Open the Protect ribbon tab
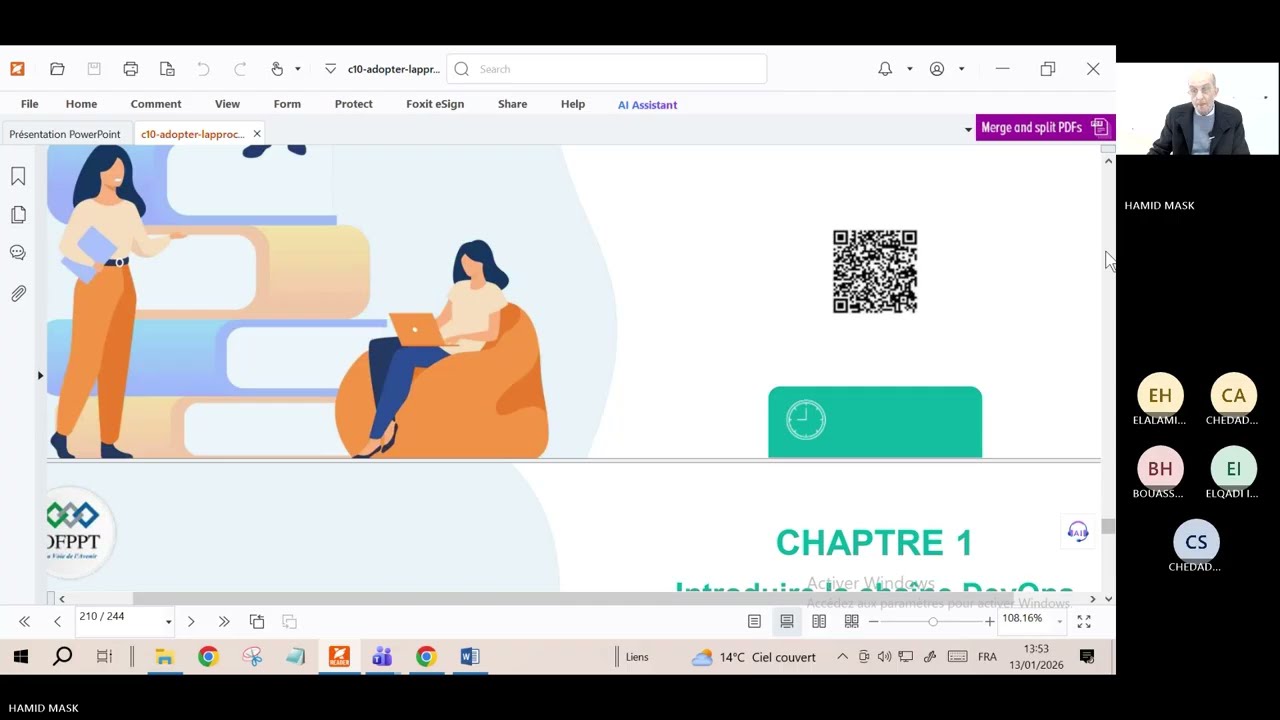Image resolution: width=1280 pixels, height=720 pixels. click(354, 104)
